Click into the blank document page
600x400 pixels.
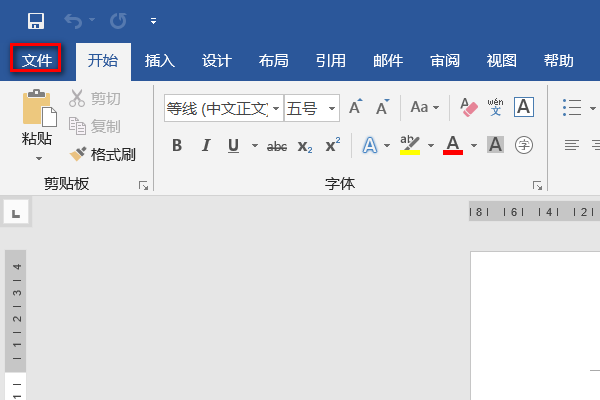535,326
